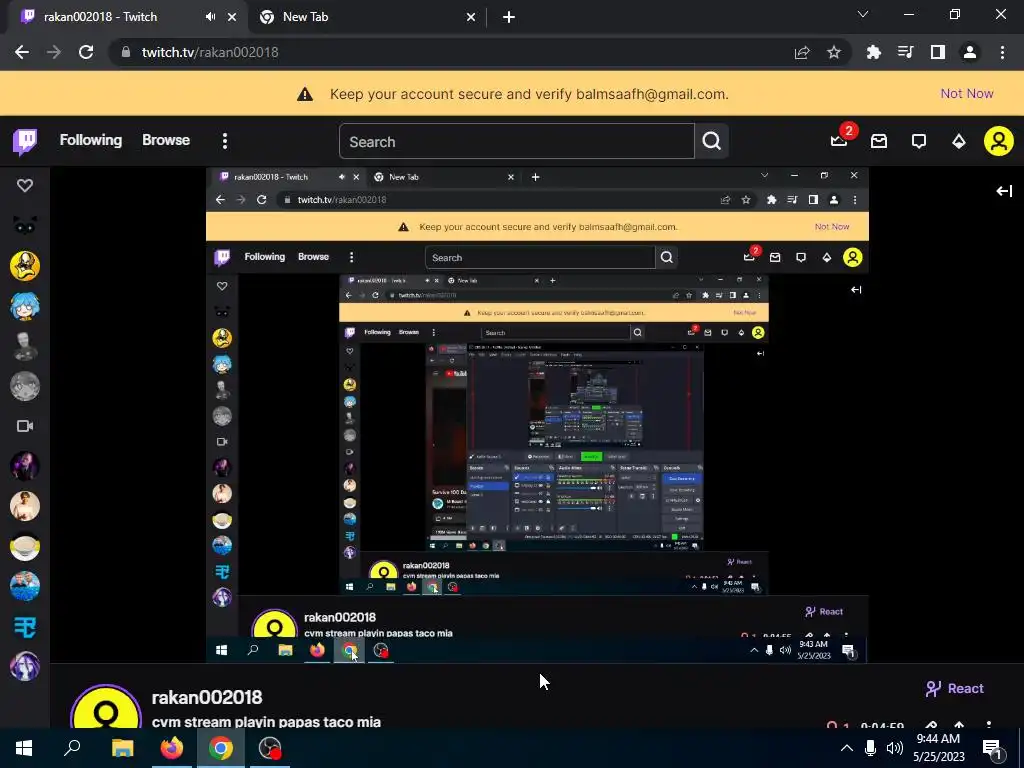Image resolution: width=1024 pixels, height=768 pixels.
Task: Expand the chat panel arrow icon
Action: [x=1004, y=191]
